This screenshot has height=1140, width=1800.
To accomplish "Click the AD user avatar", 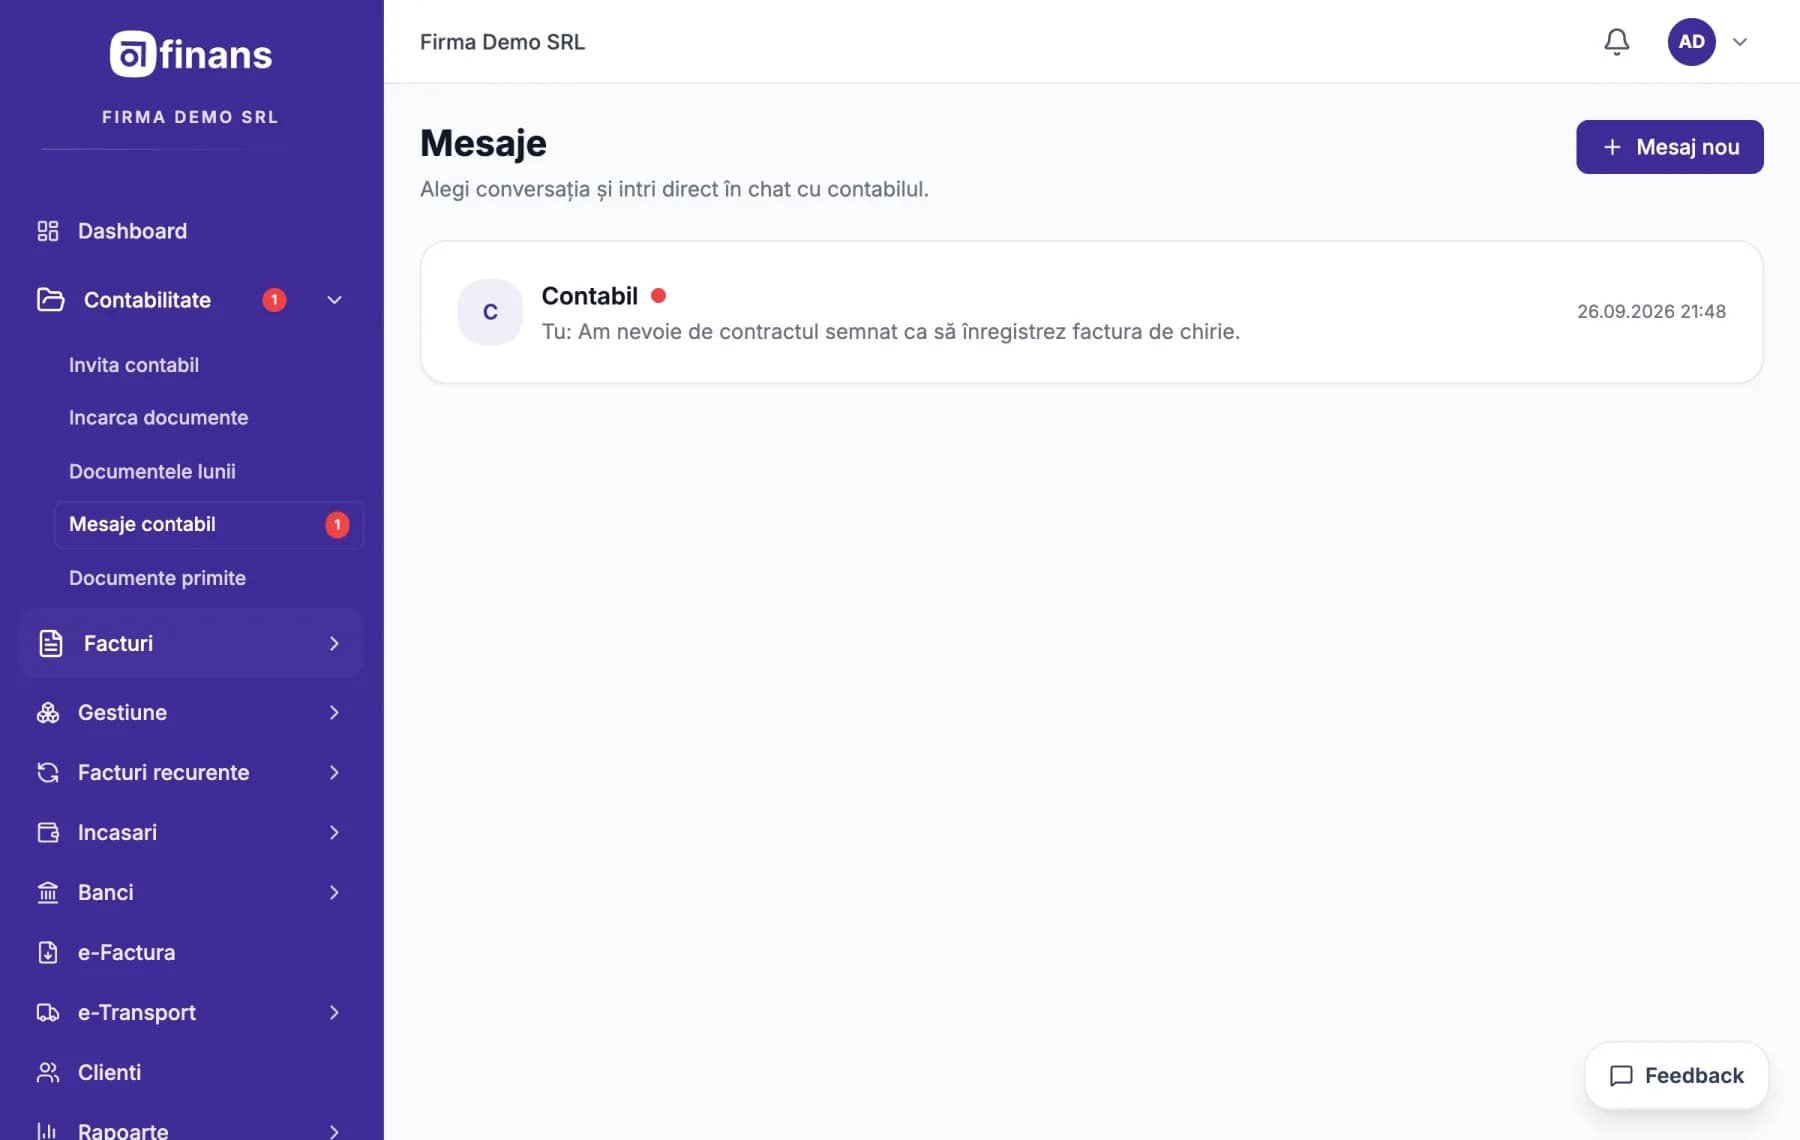I will point(1691,42).
